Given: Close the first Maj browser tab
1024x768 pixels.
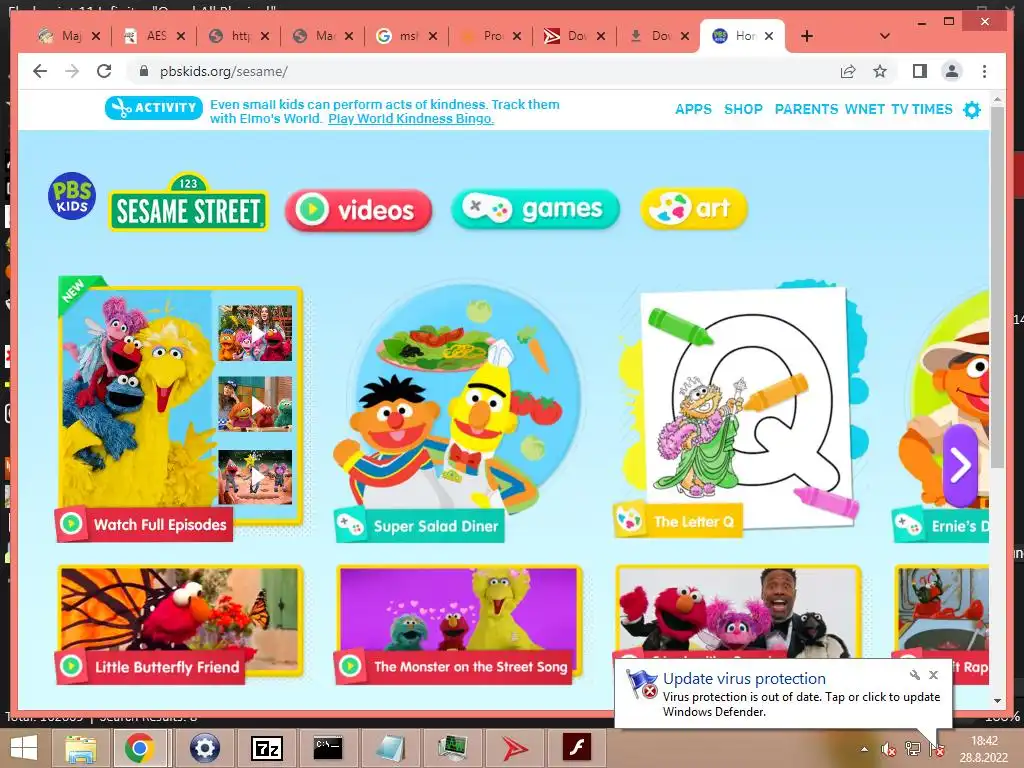Looking at the screenshot, I should pos(96,36).
